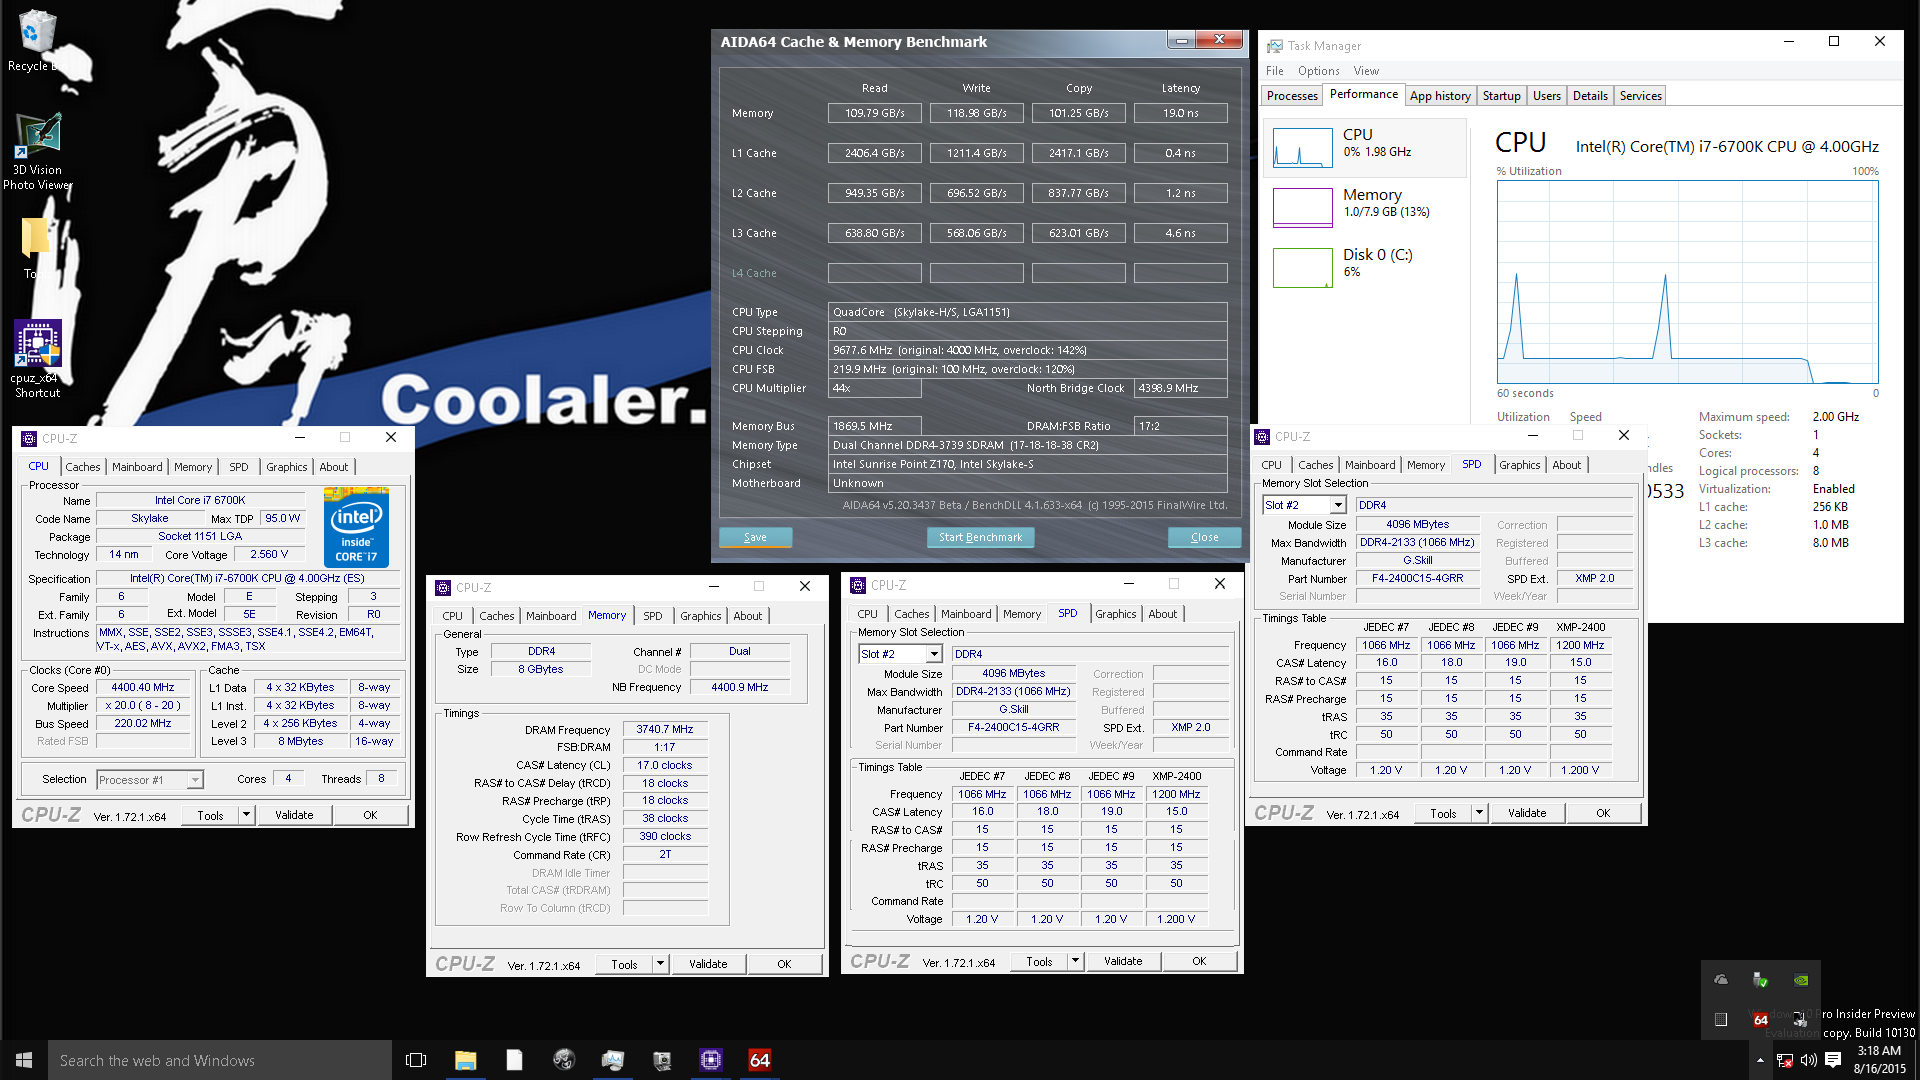
Task: Open Caches tab in CPU-Z CPU window
Action: coord(83,467)
